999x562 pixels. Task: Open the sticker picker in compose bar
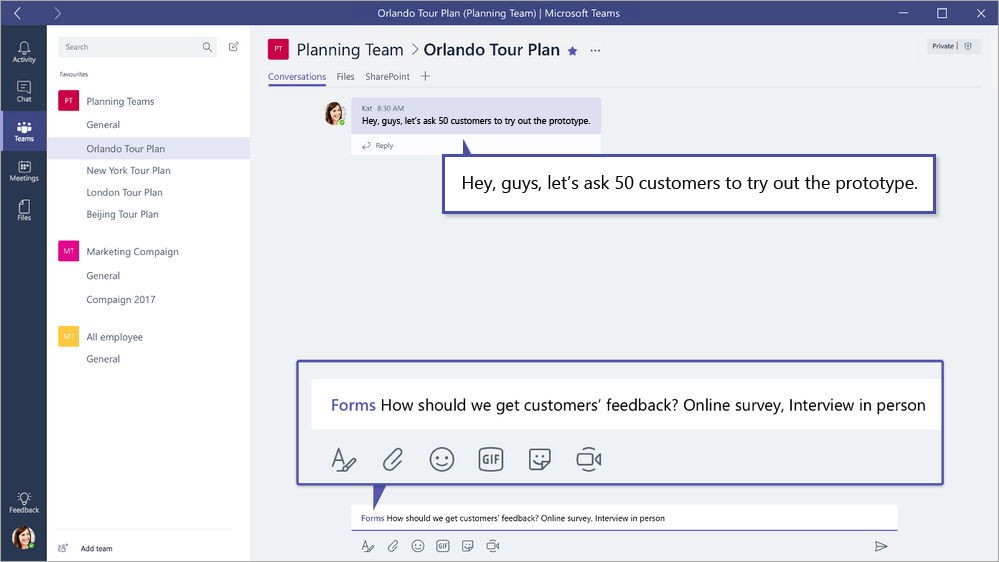[468, 546]
